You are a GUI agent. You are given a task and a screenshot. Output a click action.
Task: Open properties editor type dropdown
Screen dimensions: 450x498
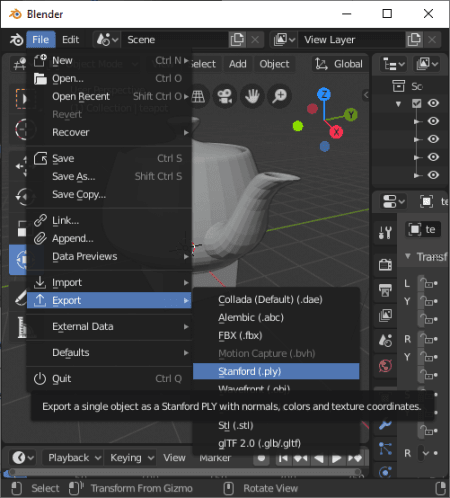click(x=393, y=202)
